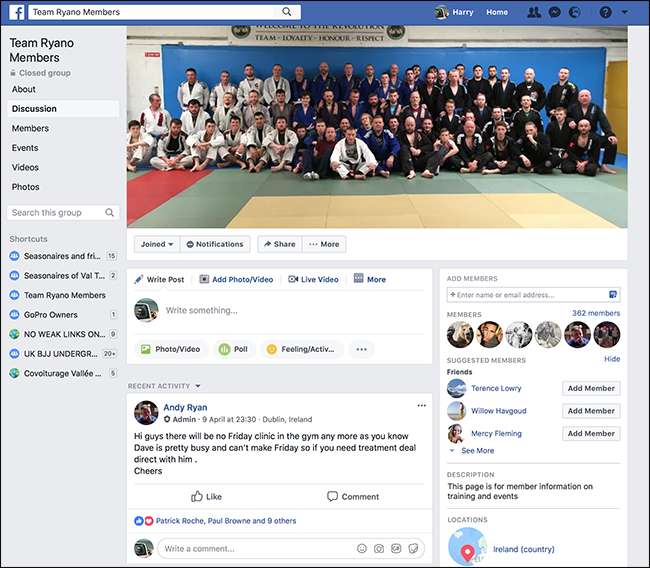Click the search magnifier icon
650x568 pixels.
286,12
